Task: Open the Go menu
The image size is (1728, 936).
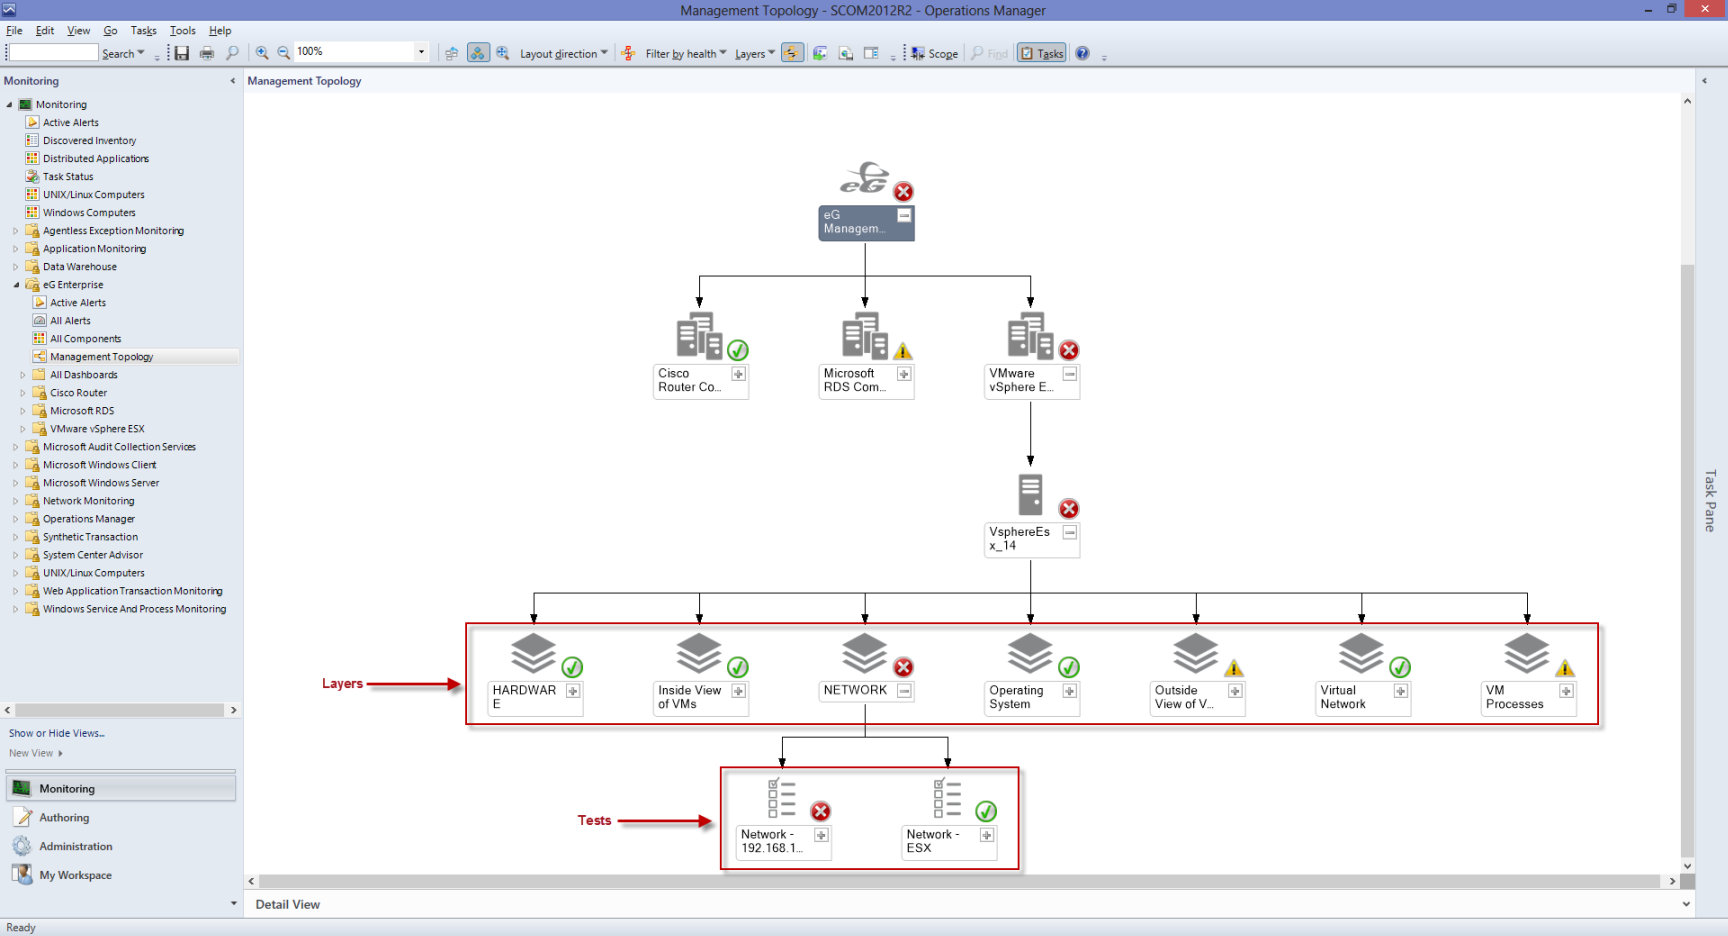Action: [x=110, y=31]
